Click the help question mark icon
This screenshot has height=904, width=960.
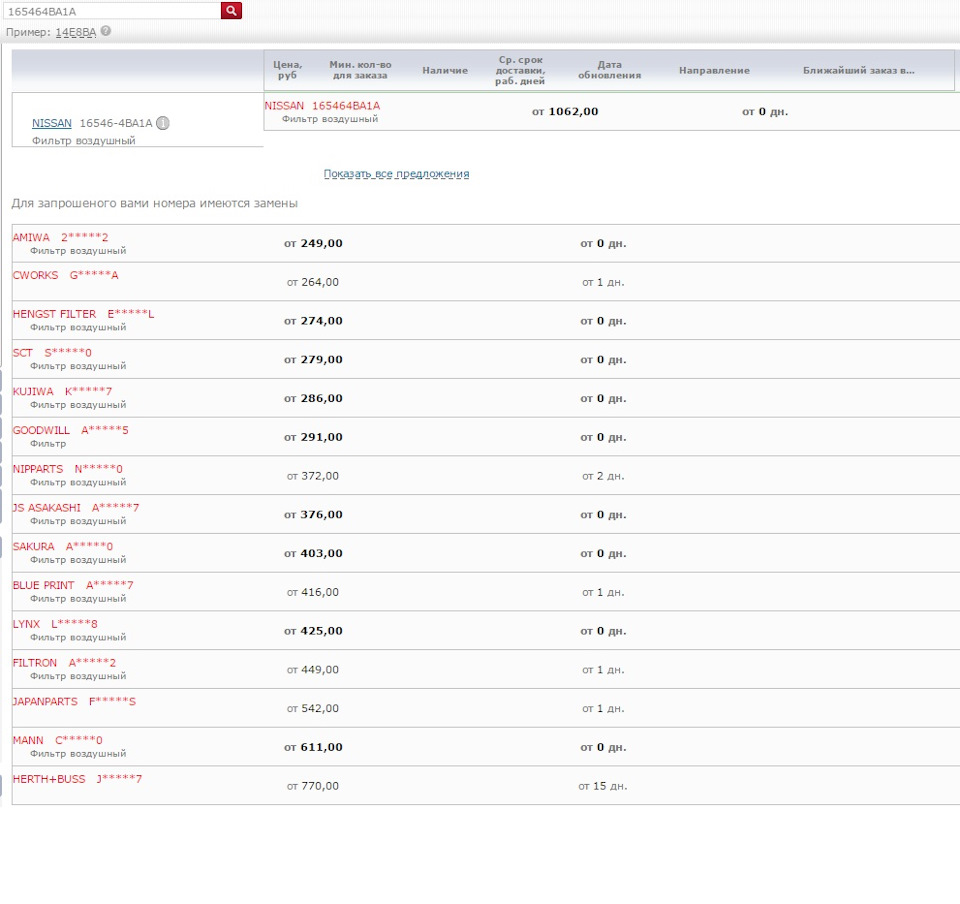(106, 31)
